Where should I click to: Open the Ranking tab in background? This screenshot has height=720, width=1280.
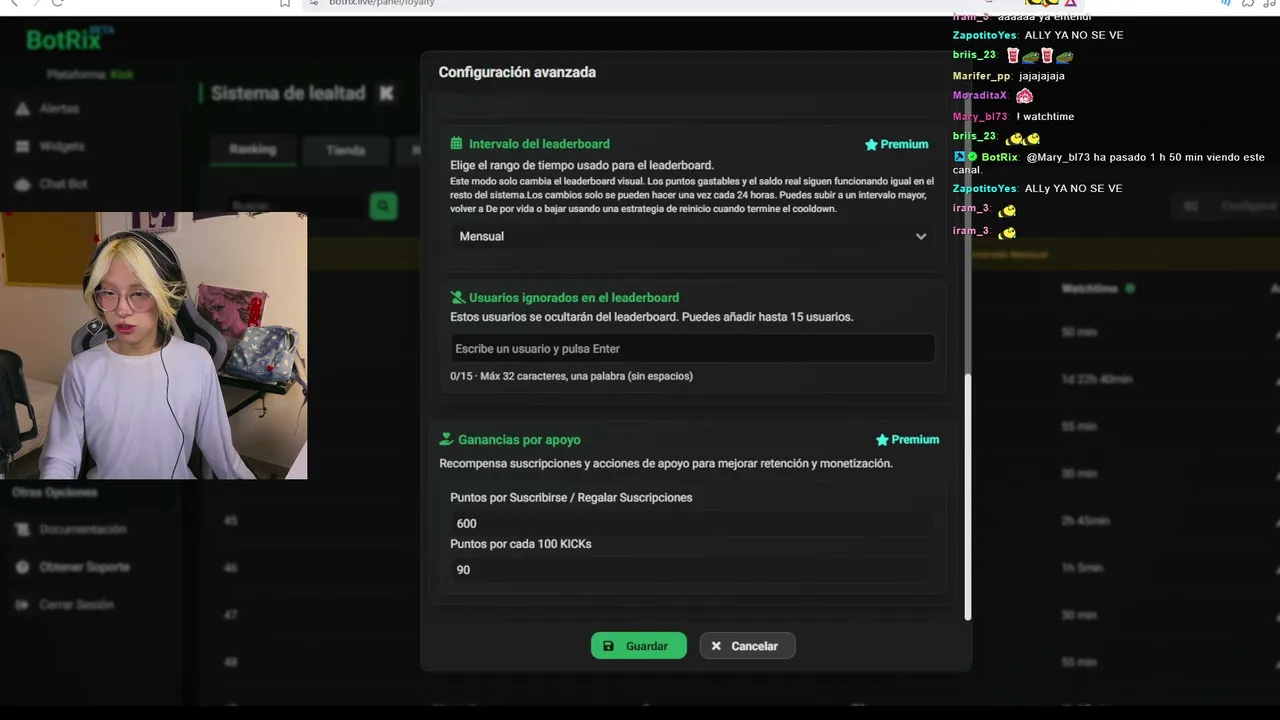(252, 150)
